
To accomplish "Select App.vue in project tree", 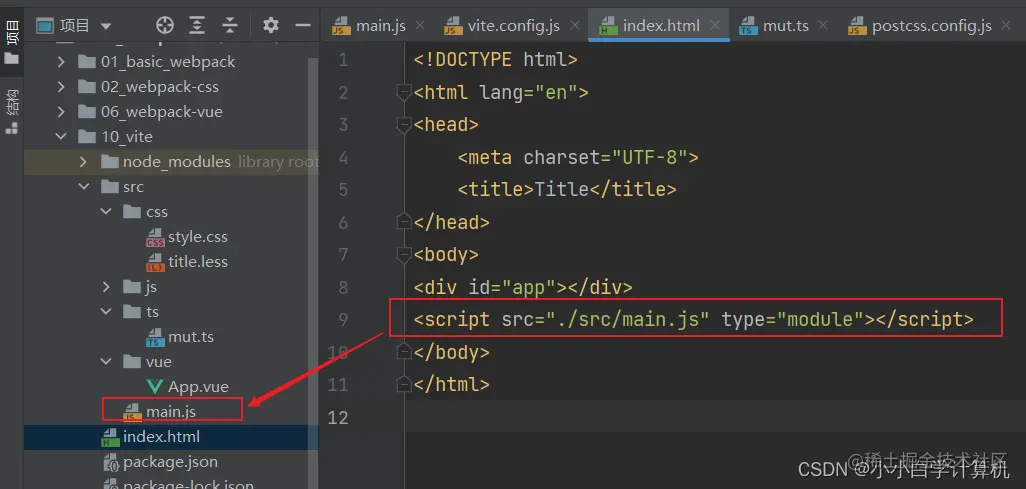I will [198, 387].
